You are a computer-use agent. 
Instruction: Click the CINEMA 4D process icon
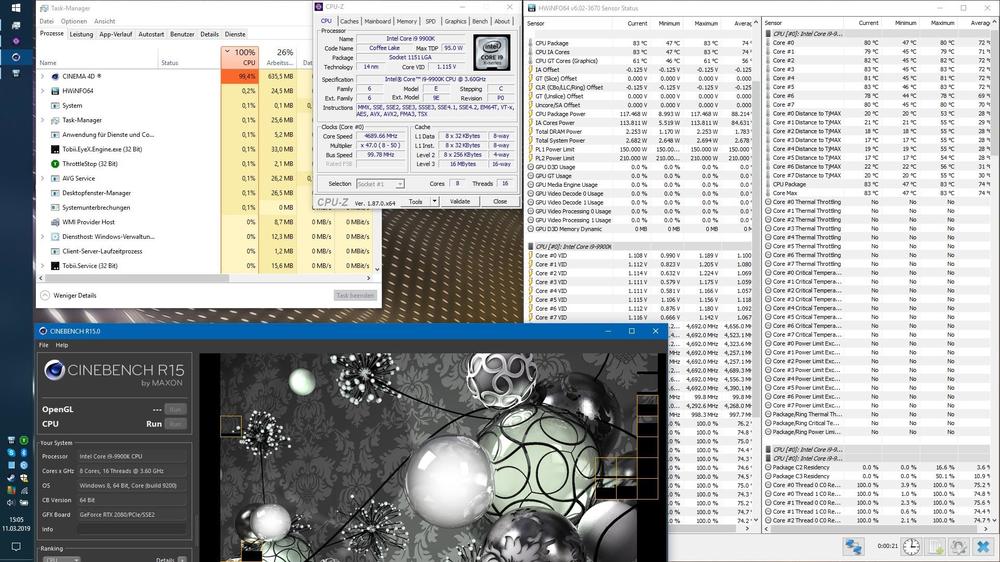tap(54, 76)
